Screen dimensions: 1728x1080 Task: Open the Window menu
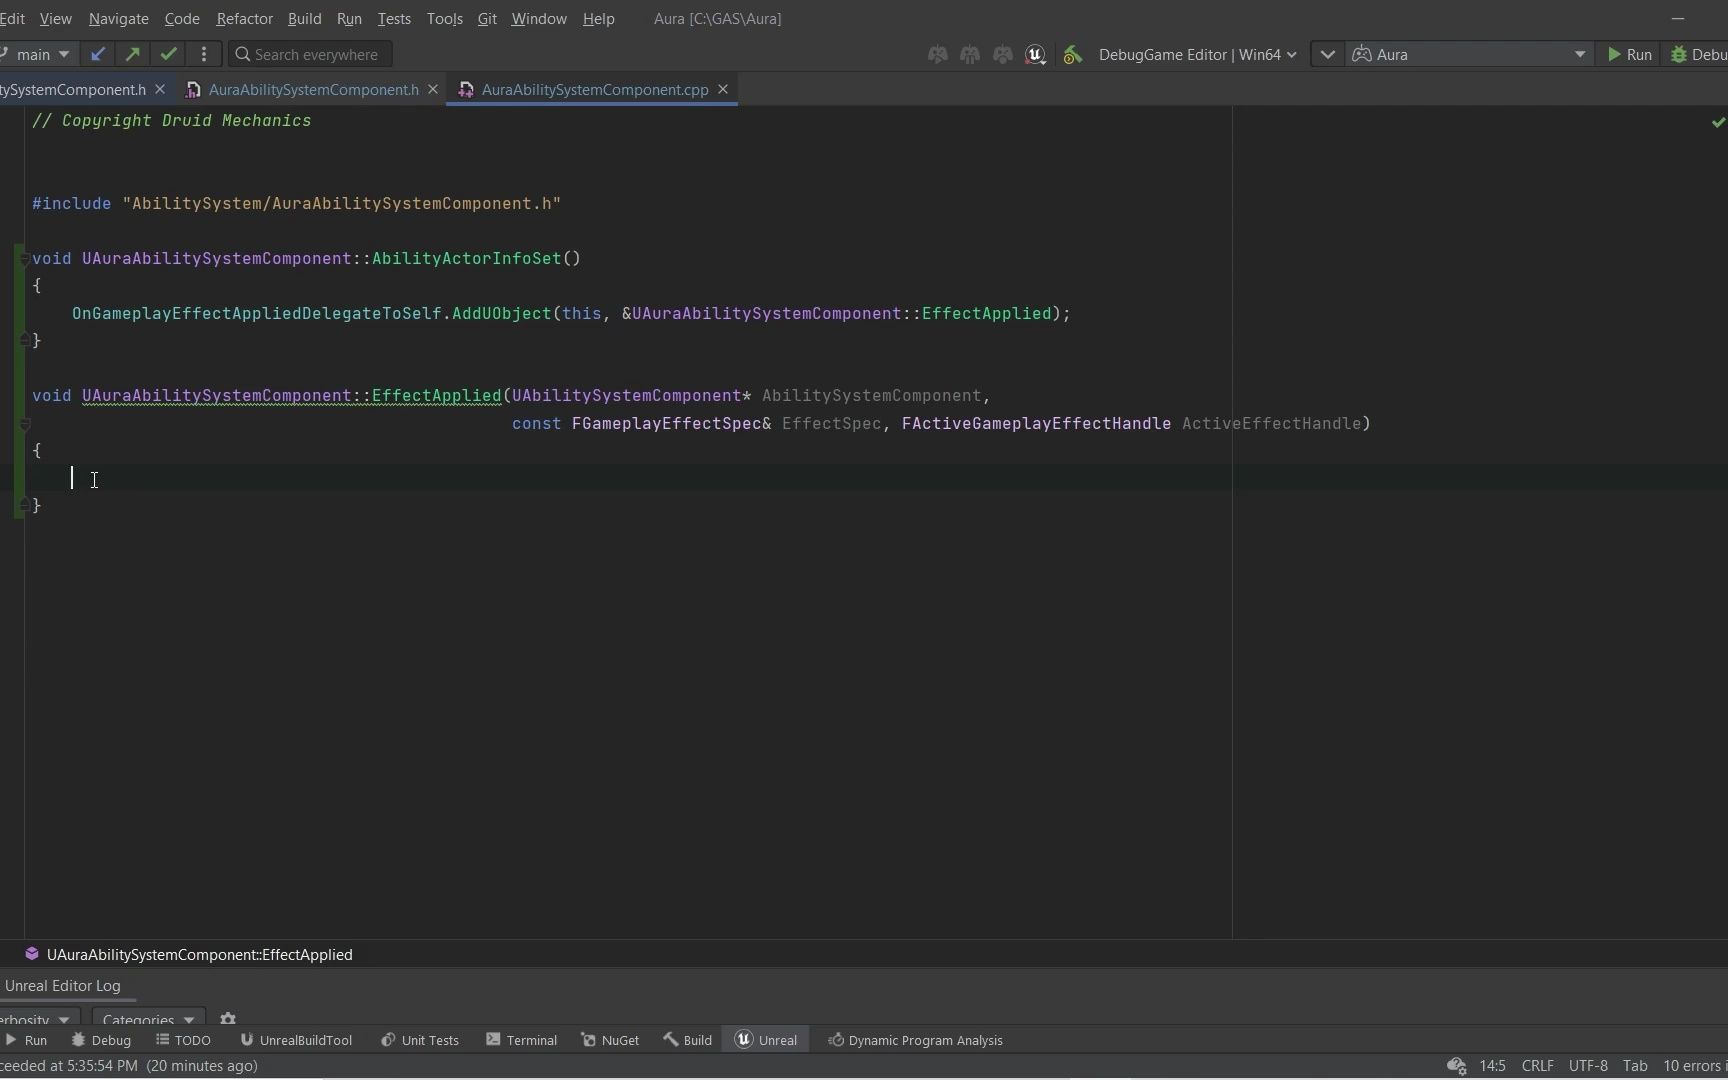click(x=539, y=19)
